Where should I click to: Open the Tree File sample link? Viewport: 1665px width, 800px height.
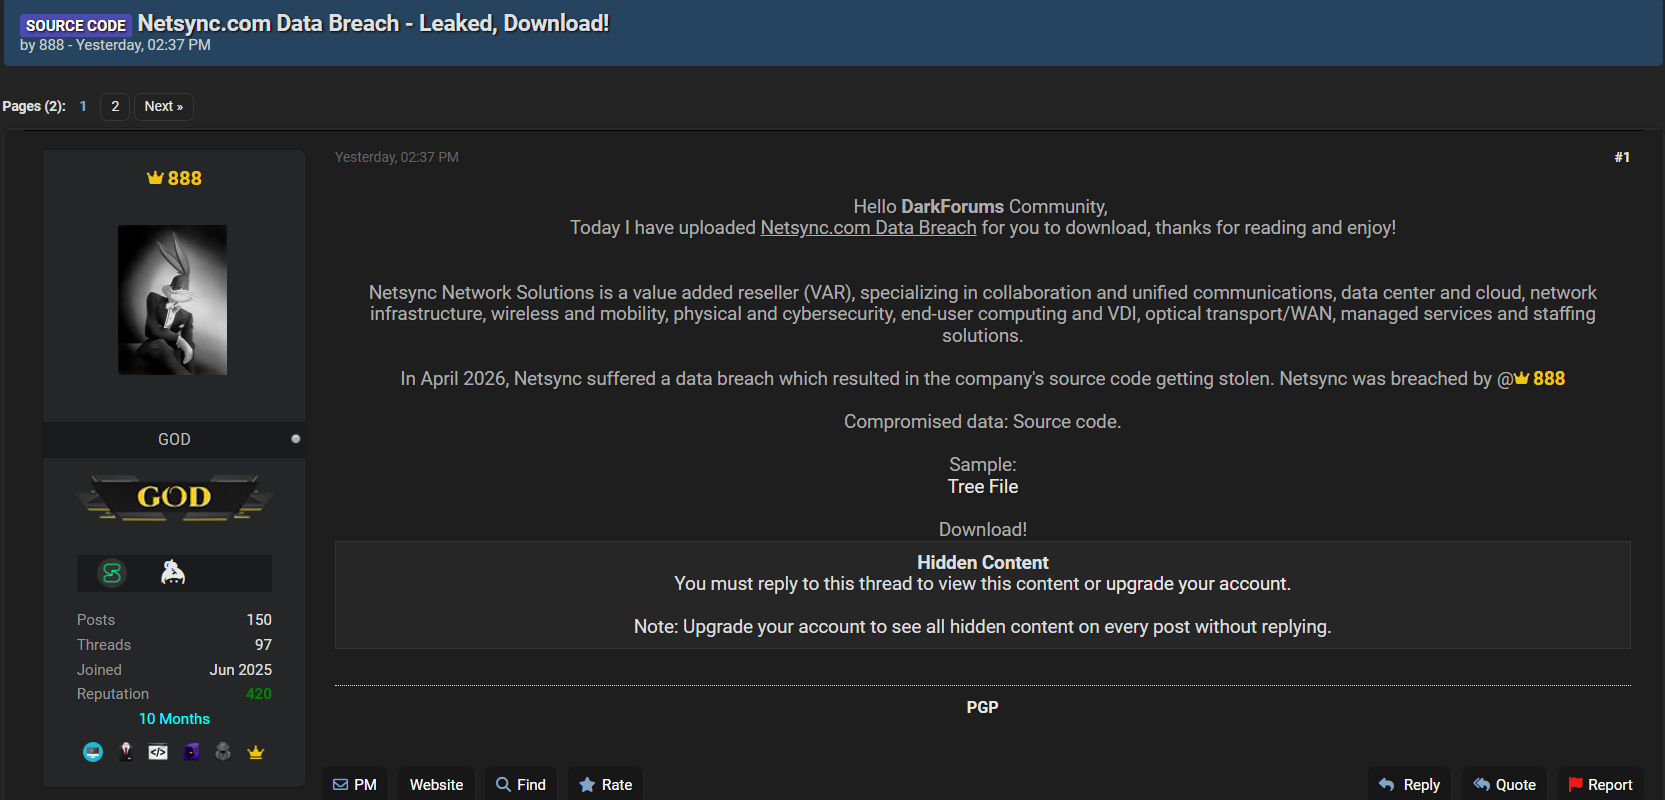click(982, 487)
